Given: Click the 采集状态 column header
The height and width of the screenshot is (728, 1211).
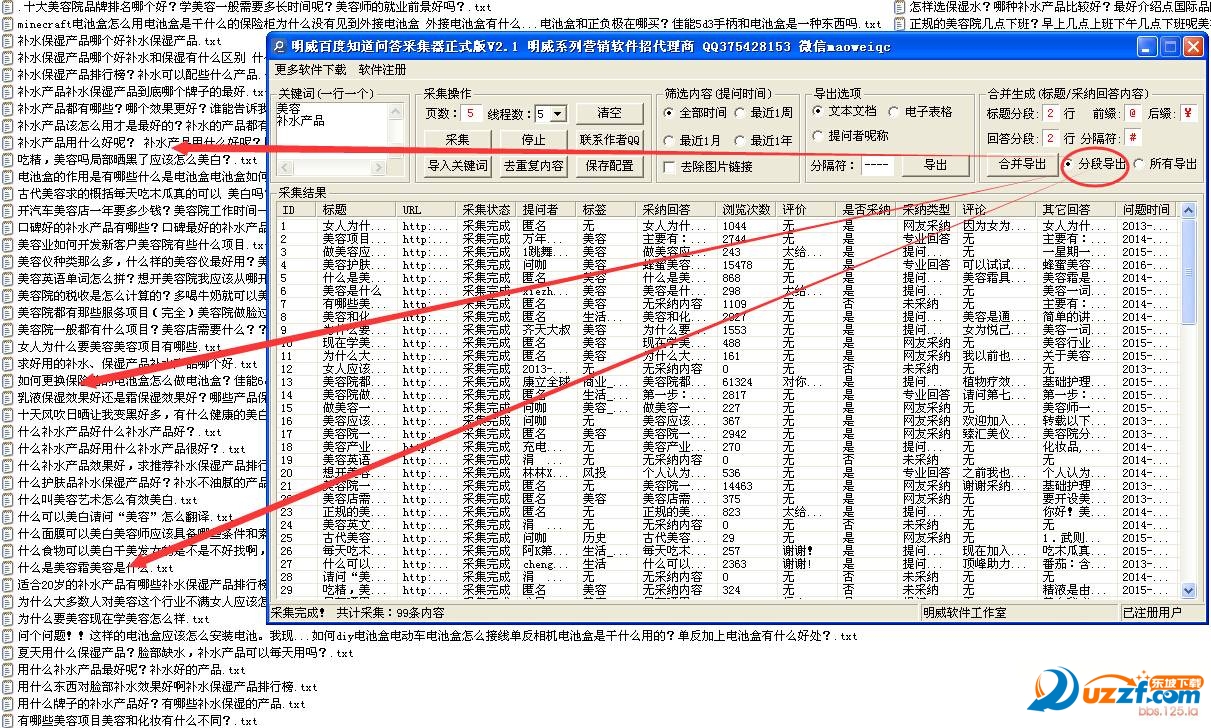Looking at the screenshot, I should (487, 210).
